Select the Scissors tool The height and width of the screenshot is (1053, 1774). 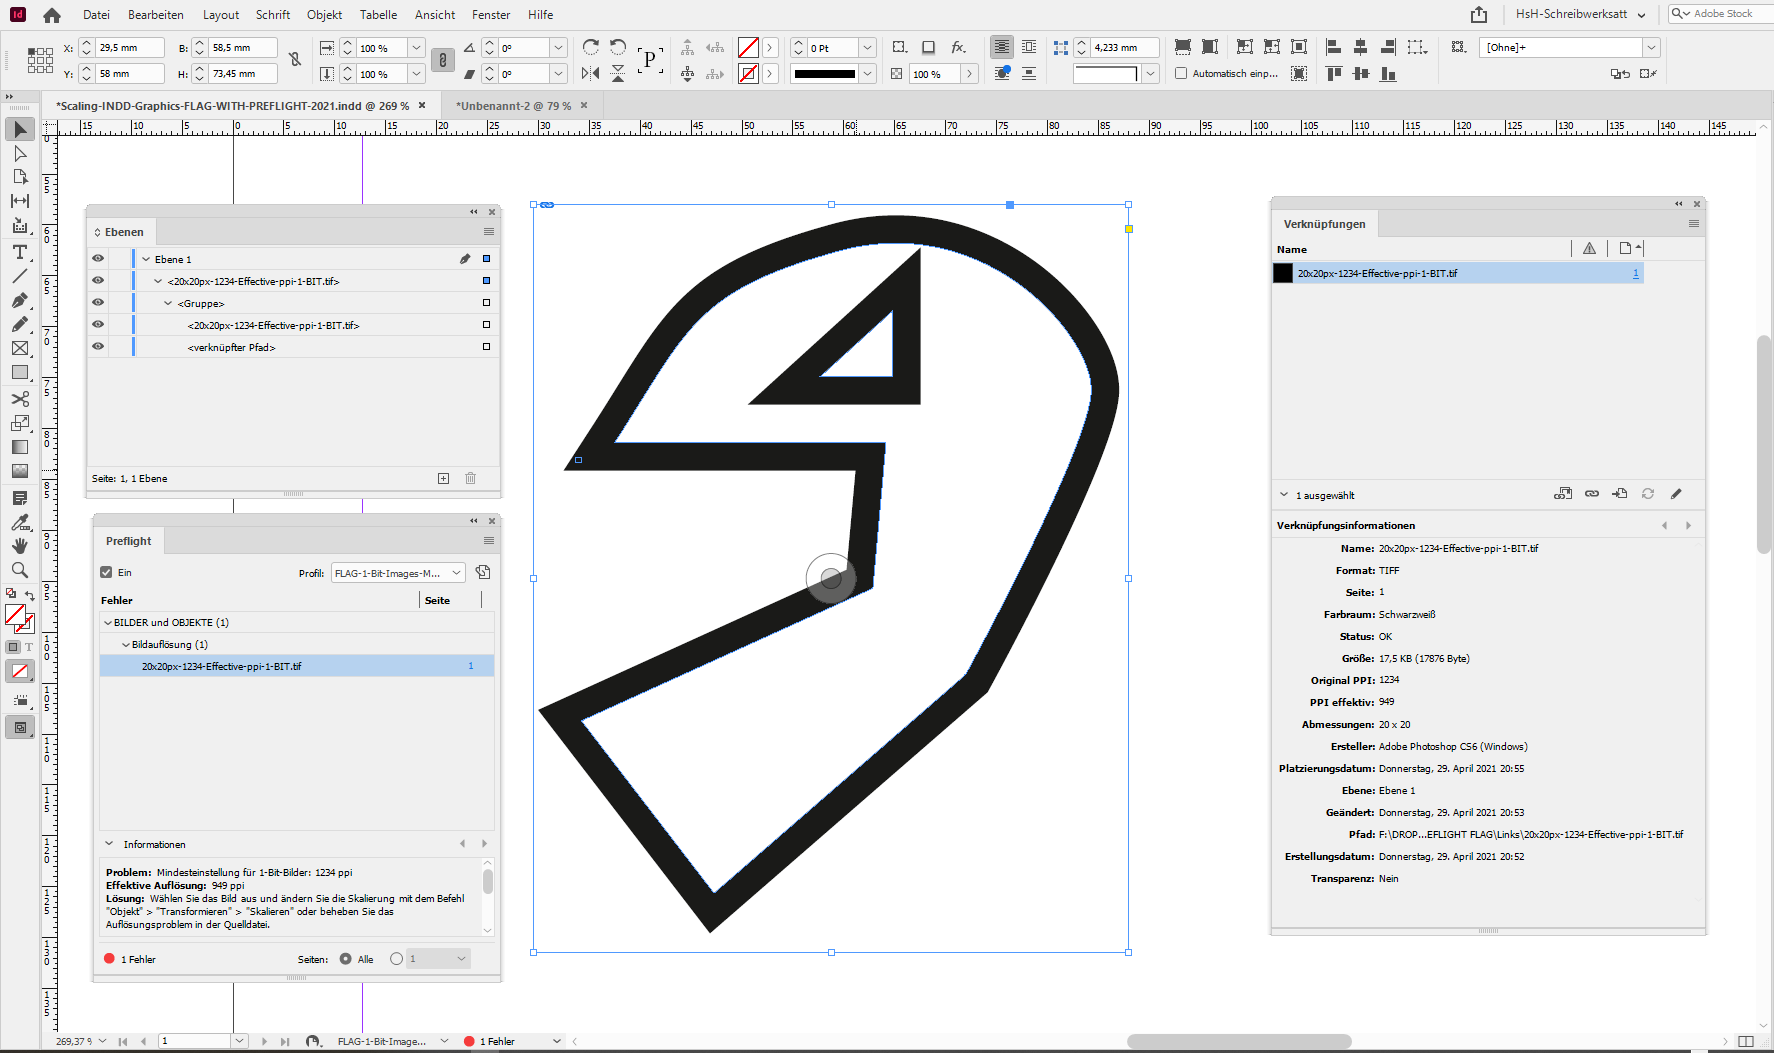[x=19, y=398]
